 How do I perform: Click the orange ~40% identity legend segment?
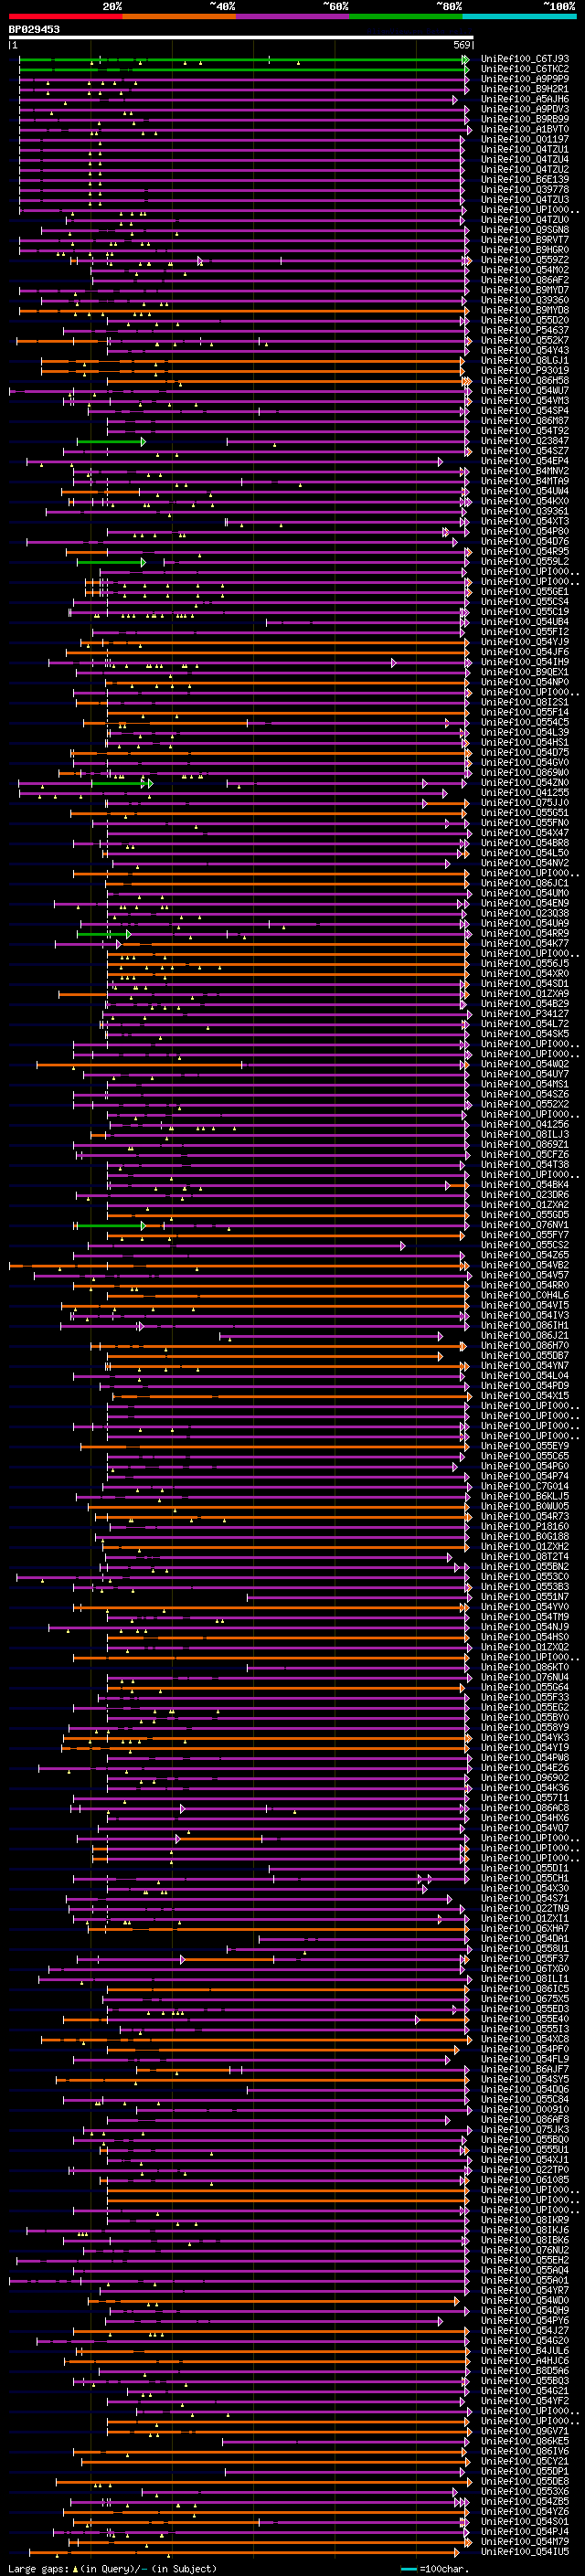[179, 16]
